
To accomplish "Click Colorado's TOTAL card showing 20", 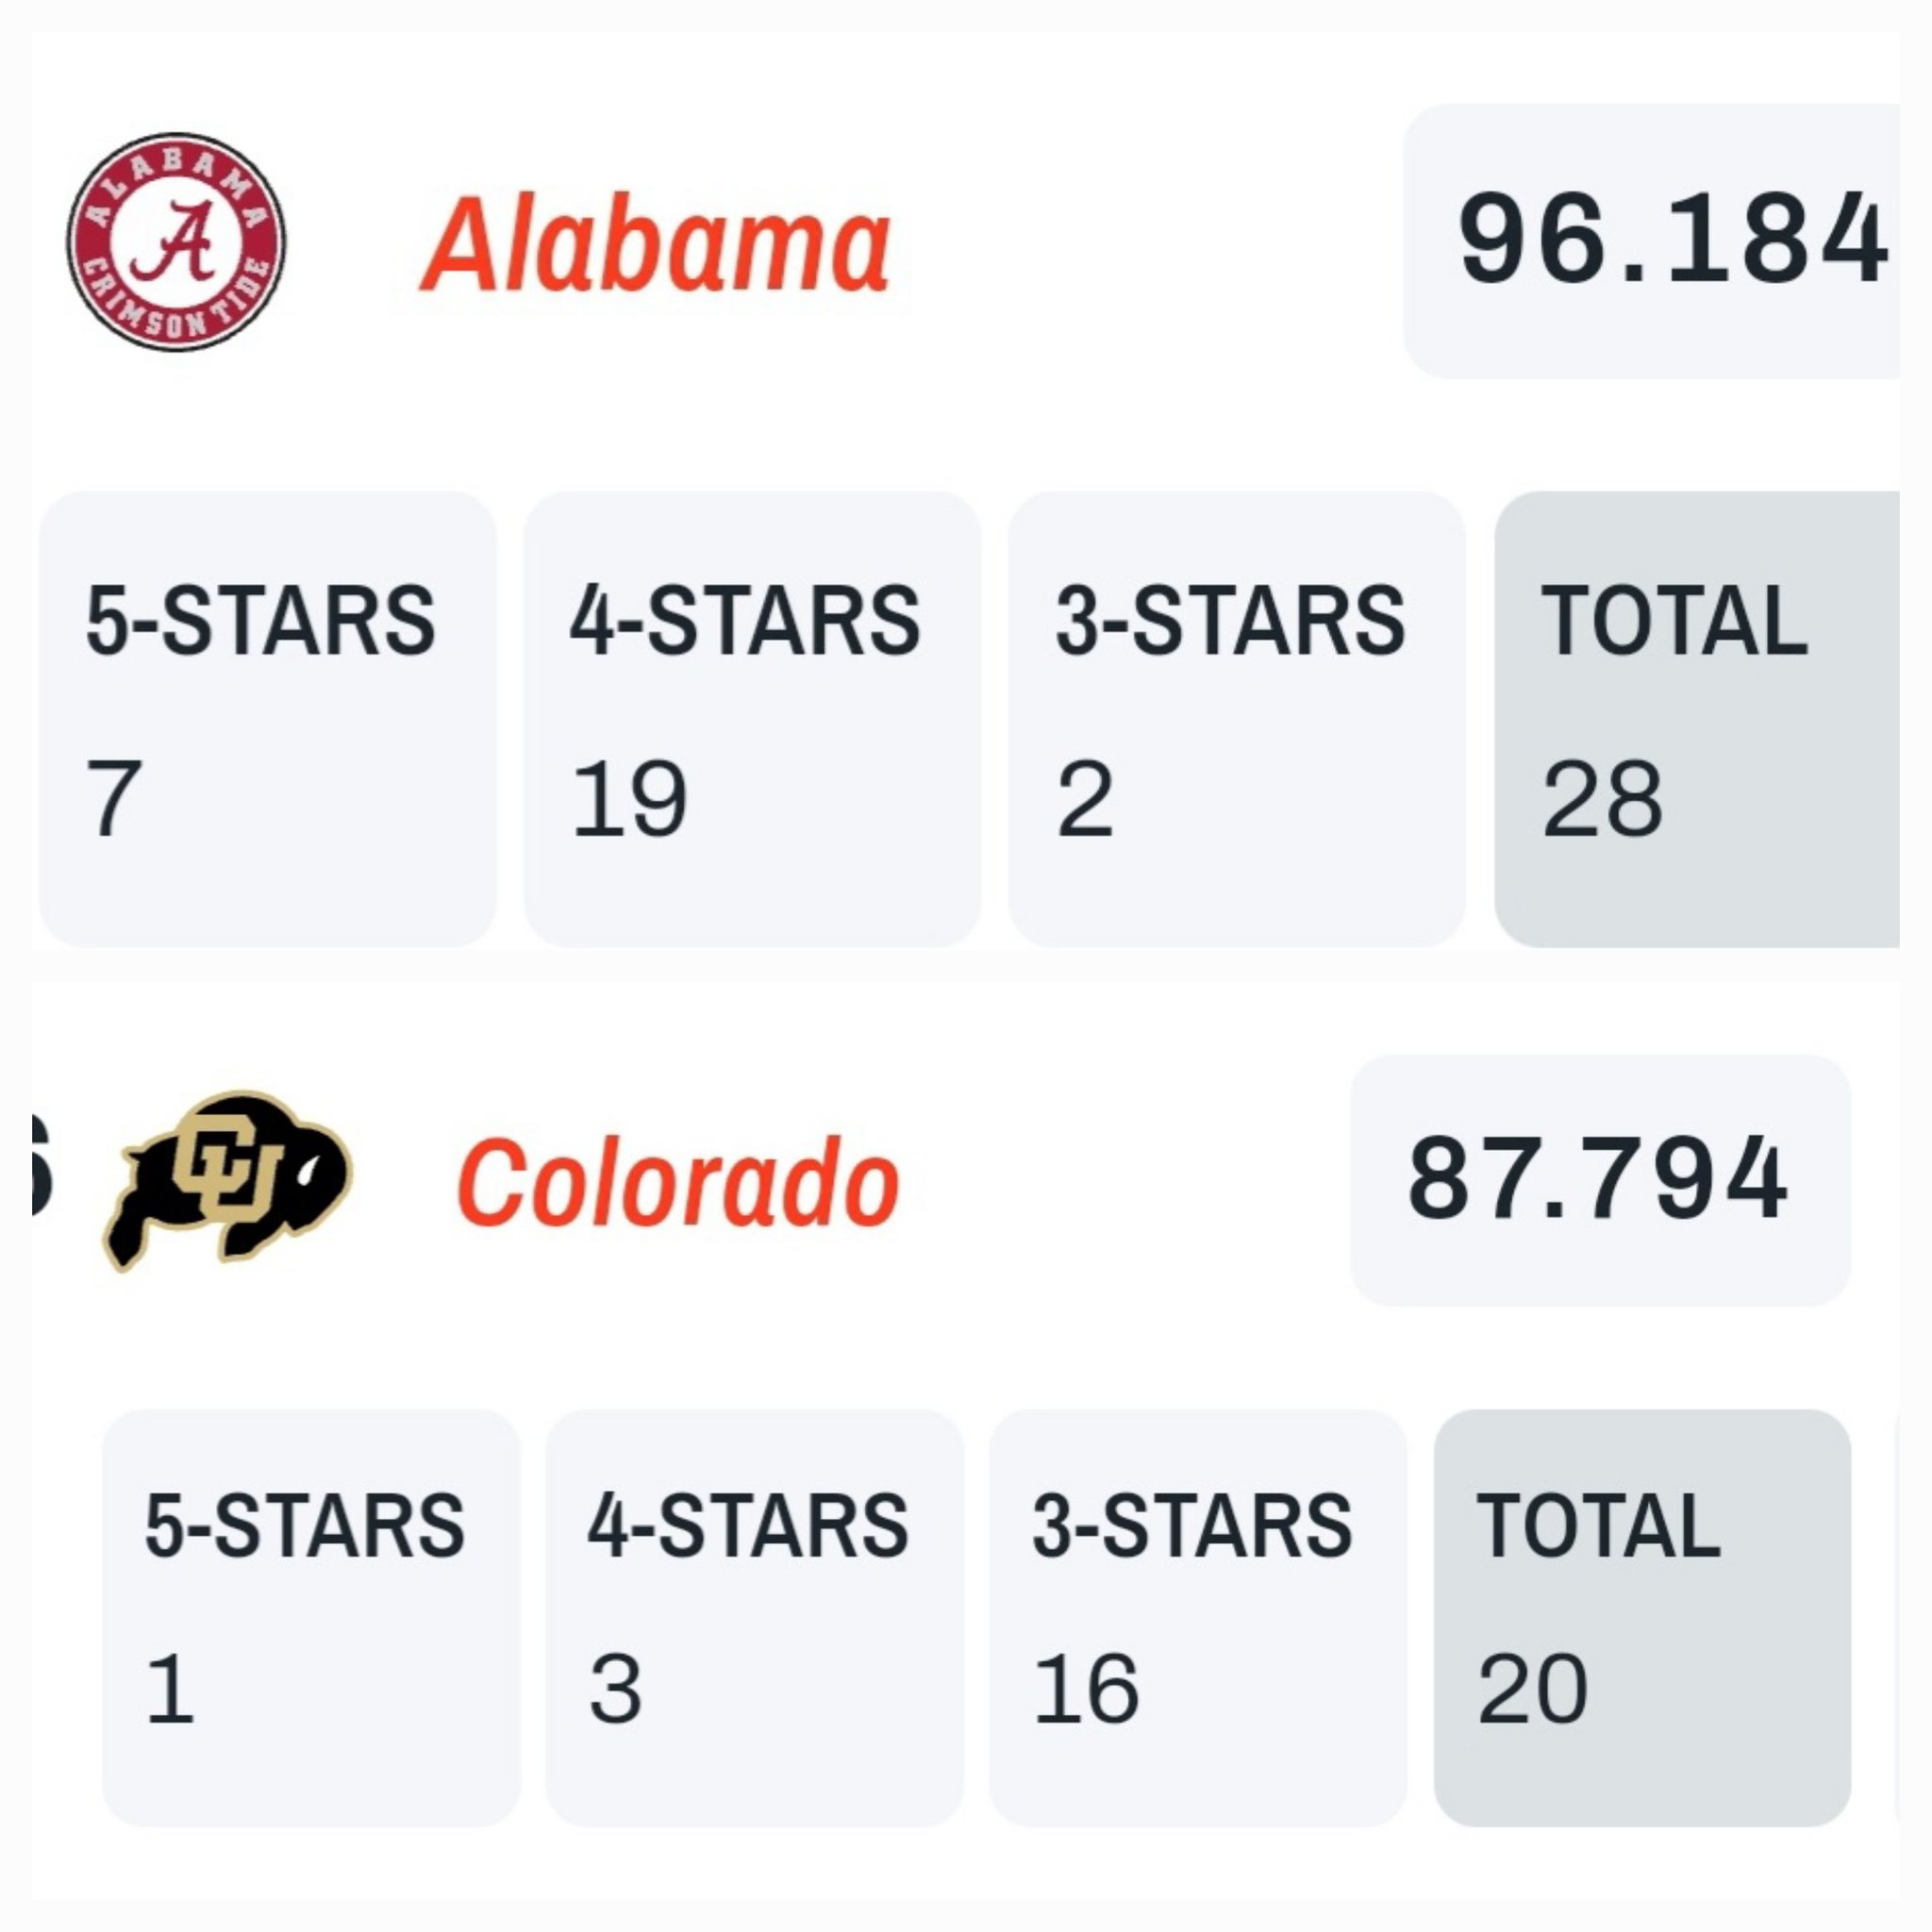I will [1642, 1618].
